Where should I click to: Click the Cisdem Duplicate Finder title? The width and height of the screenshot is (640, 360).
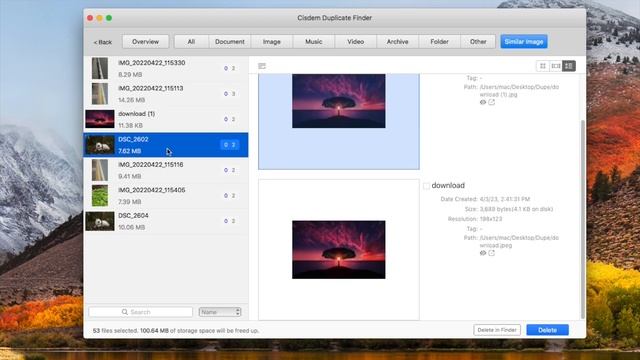(x=334, y=18)
